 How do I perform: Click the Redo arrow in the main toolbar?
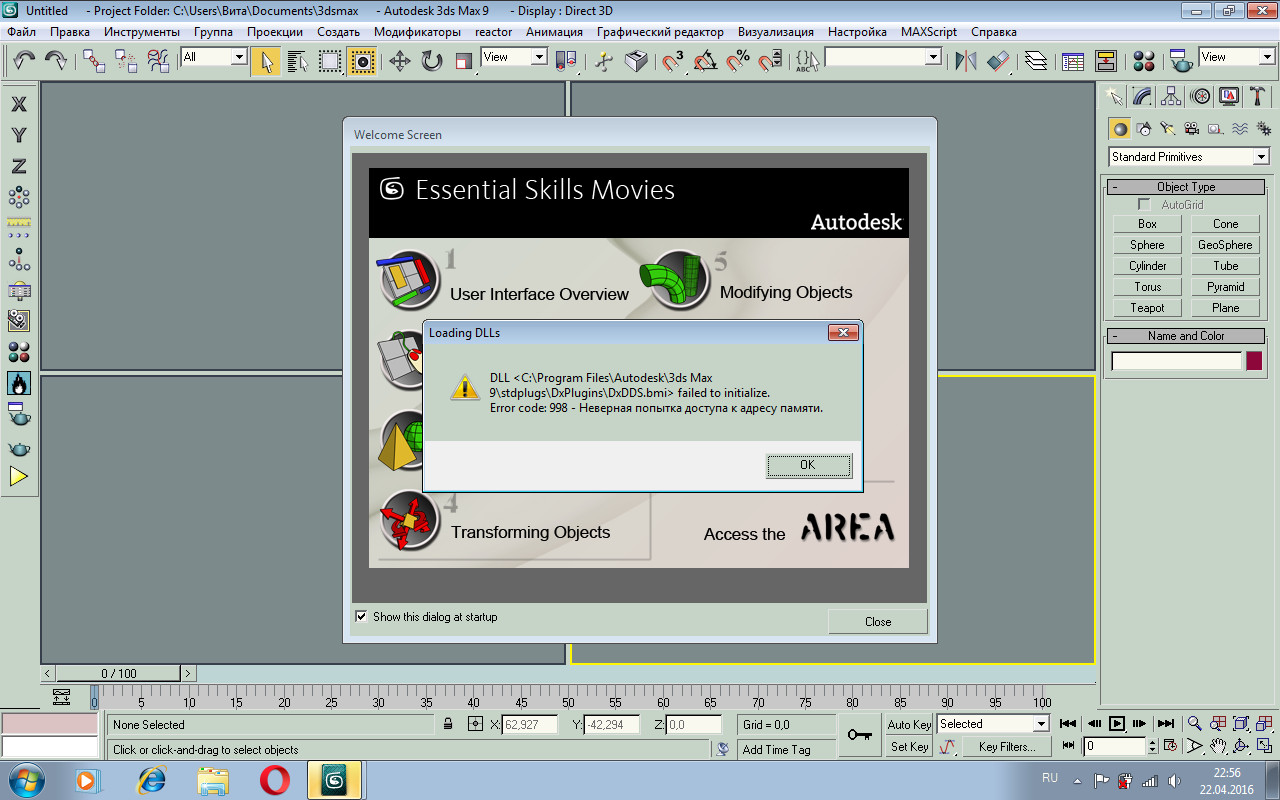point(56,61)
